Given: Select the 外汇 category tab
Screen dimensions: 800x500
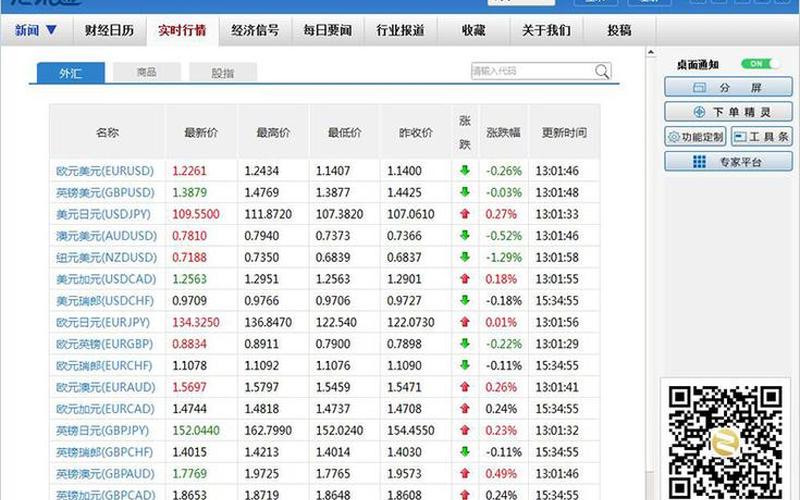Looking at the screenshot, I should pyautogui.click(x=70, y=73).
